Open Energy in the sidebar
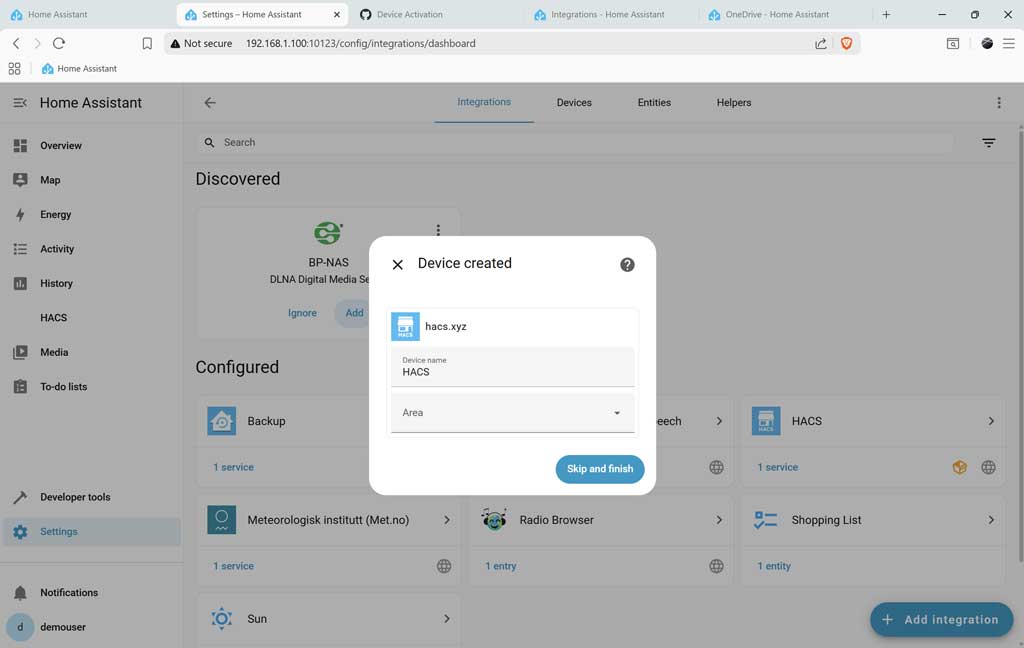This screenshot has height=648, width=1024. pyautogui.click(x=91, y=214)
